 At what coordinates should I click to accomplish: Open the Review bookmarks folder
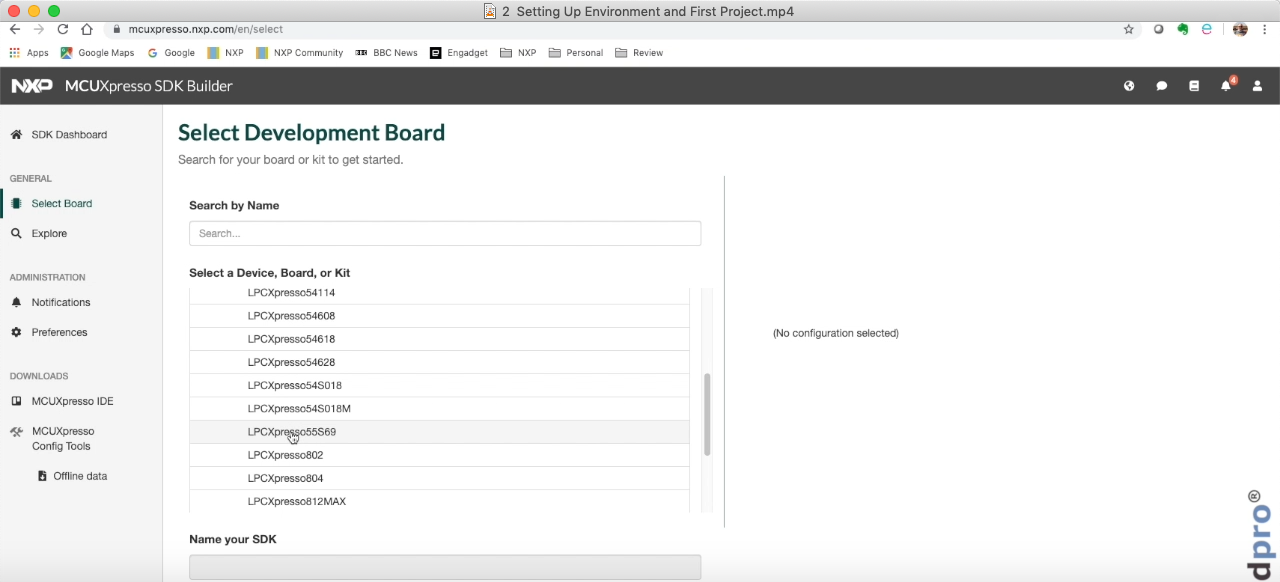click(647, 53)
